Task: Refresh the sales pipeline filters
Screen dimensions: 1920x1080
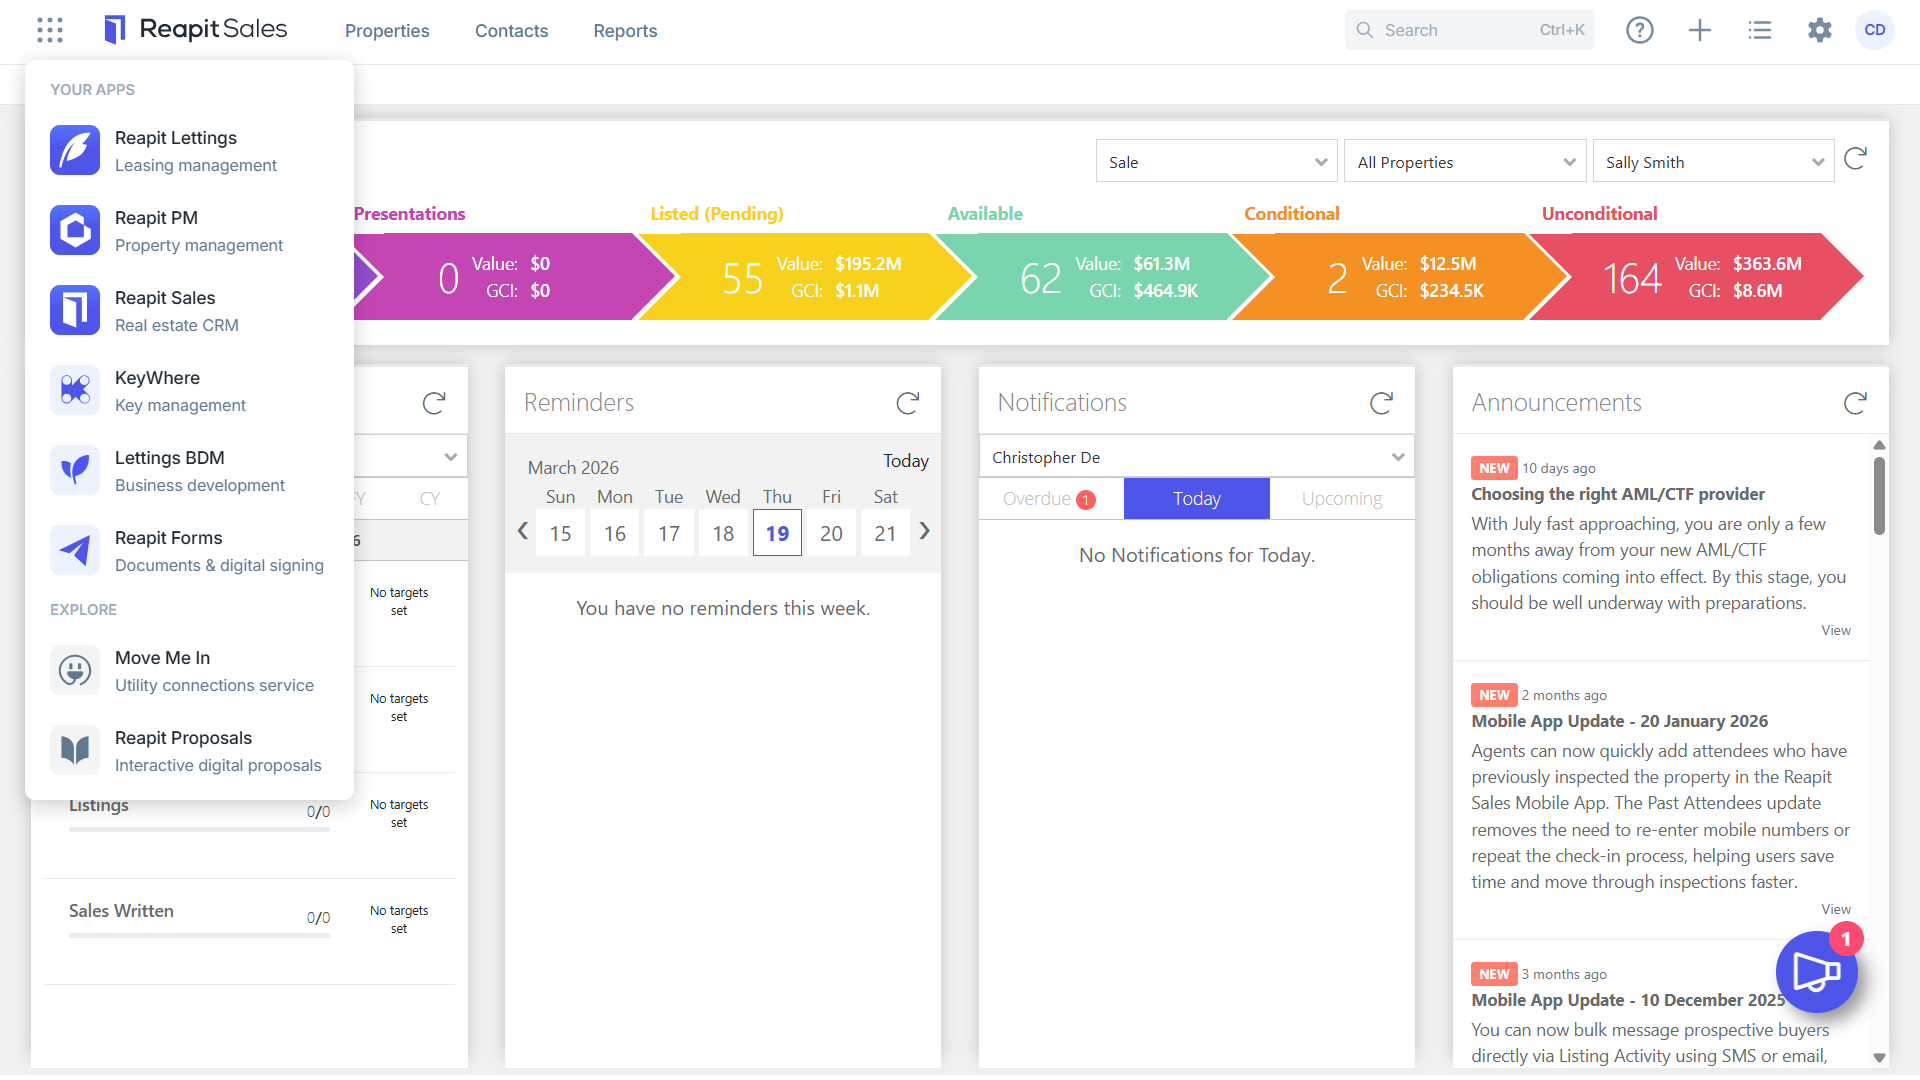Action: [1856, 159]
